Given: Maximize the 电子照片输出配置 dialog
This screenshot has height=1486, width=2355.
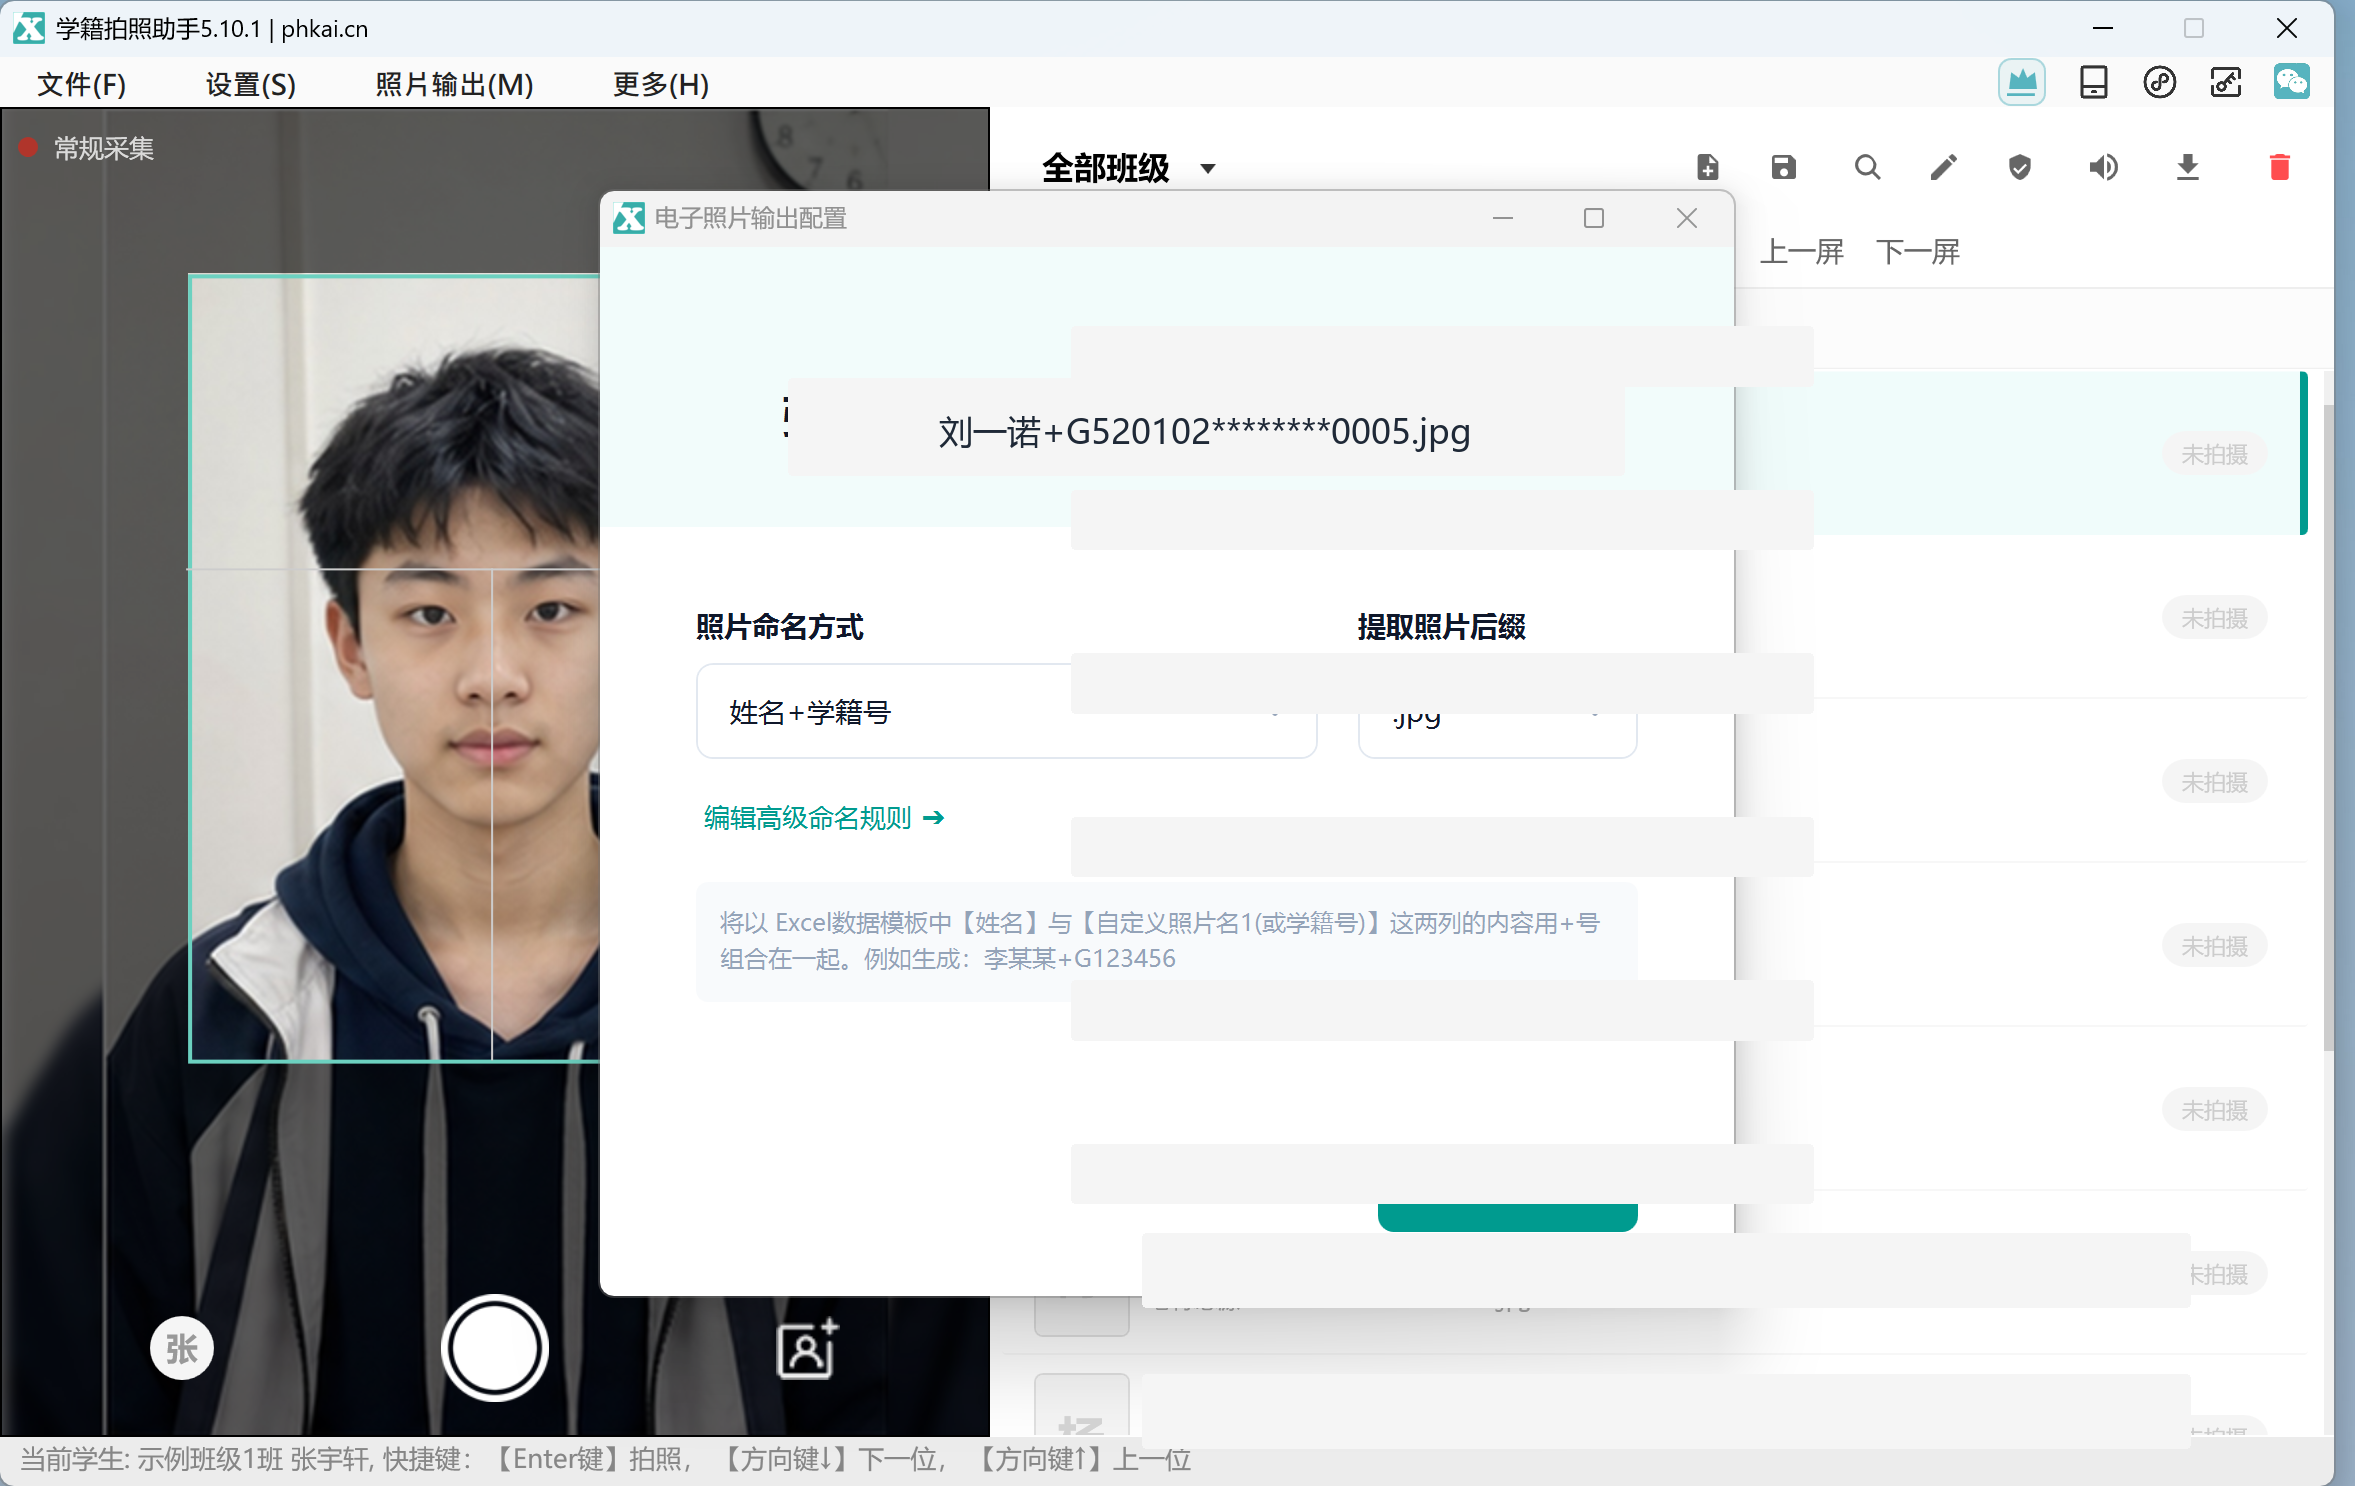Looking at the screenshot, I should click(1594, 218).
